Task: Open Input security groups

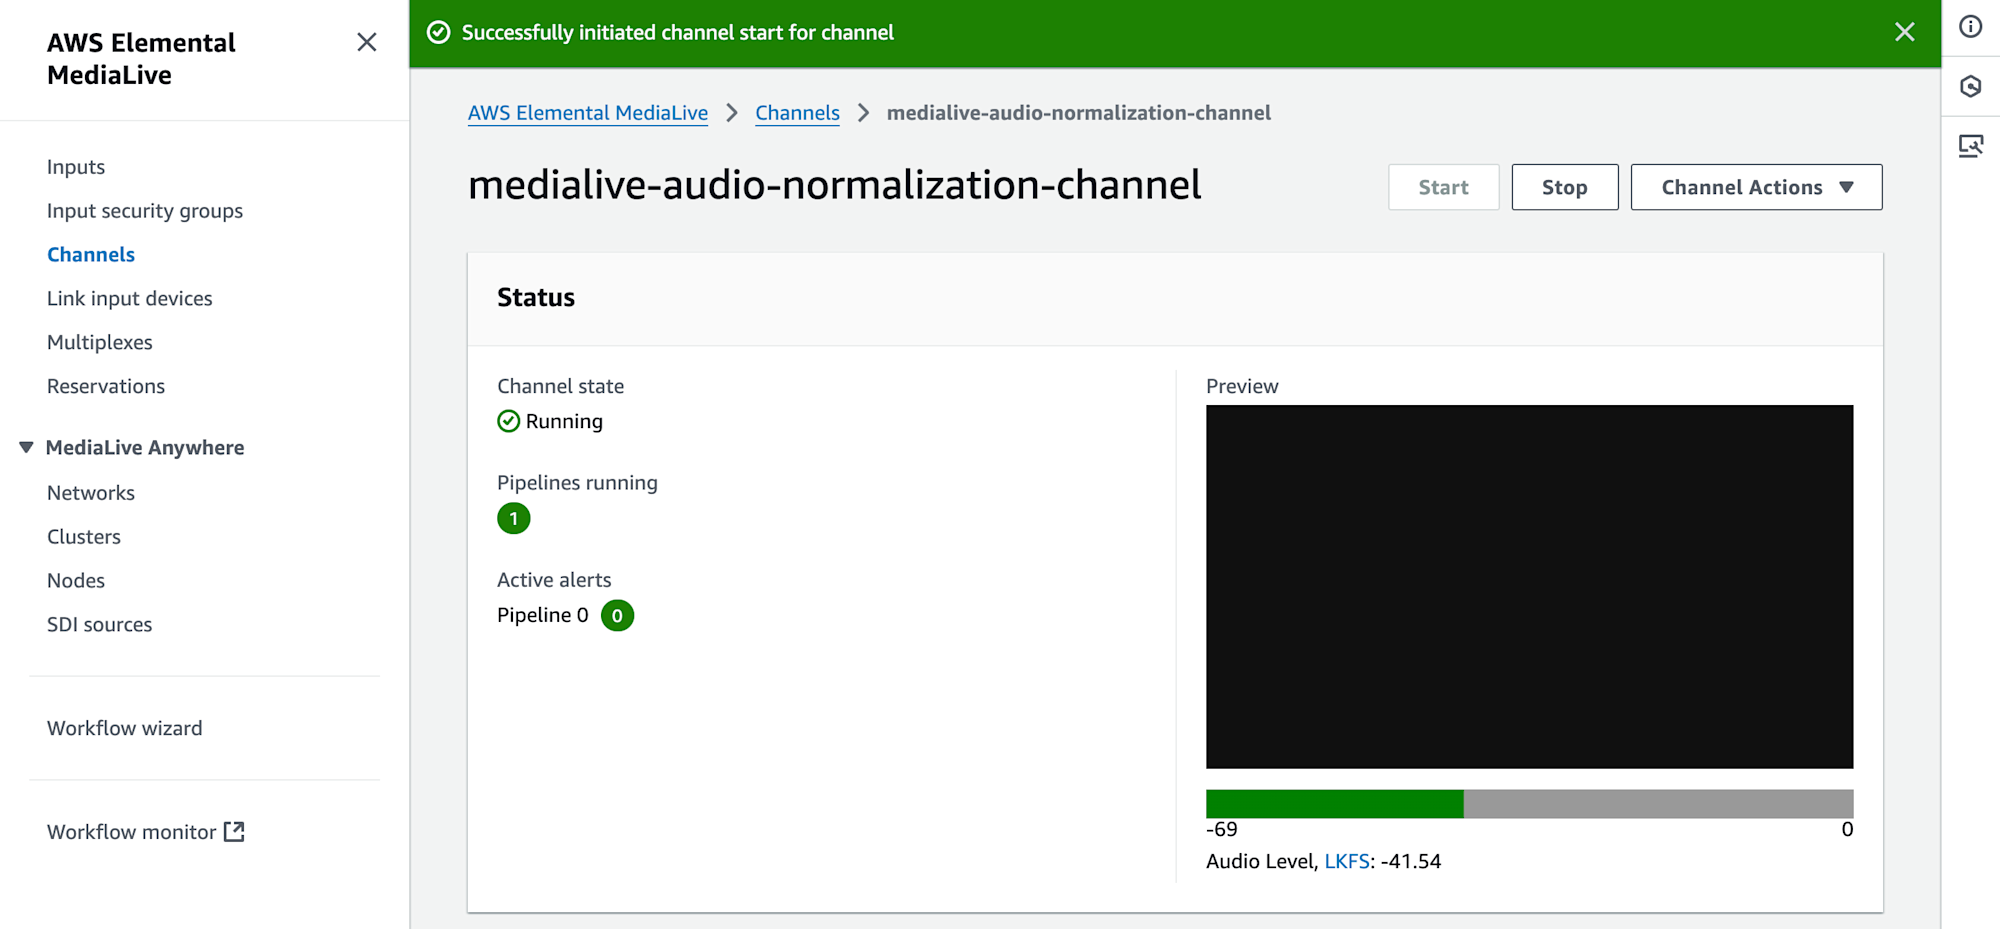Action: pos(145,211)
